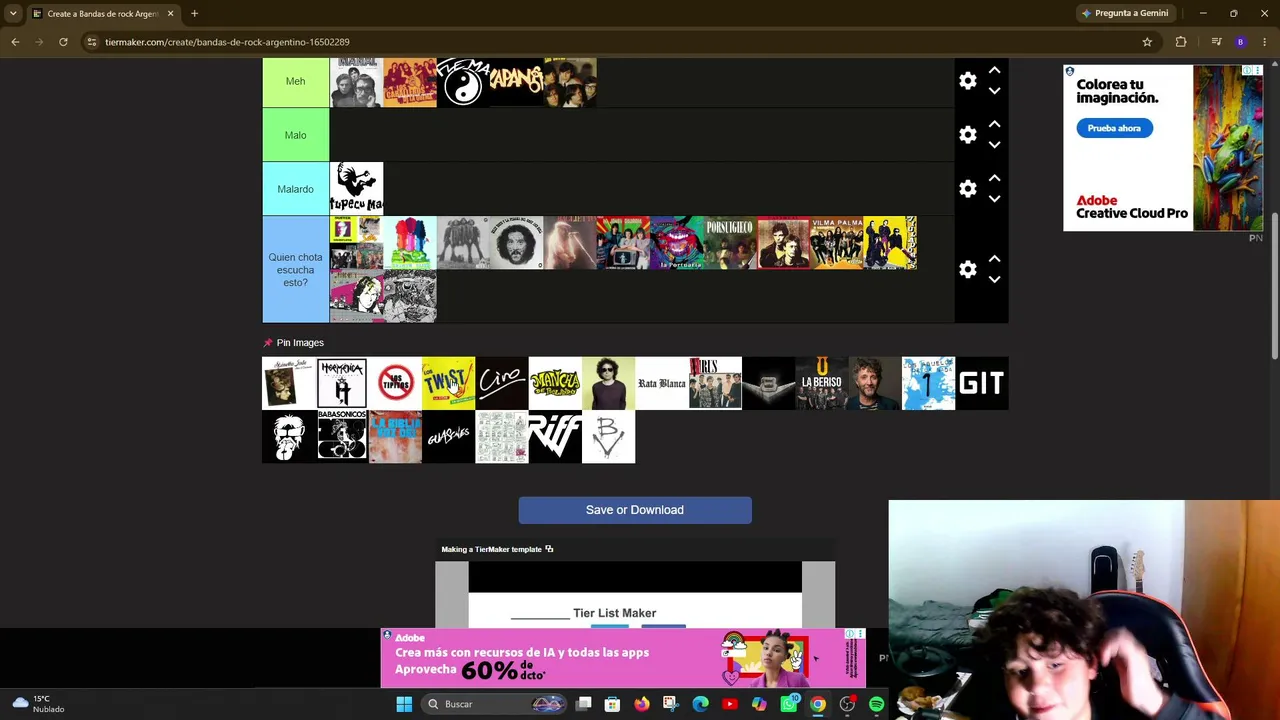Viewport: 1280px width, 720px height.
Task: Open Microsoft Edge from the taskbar
Action: (700, 704)
